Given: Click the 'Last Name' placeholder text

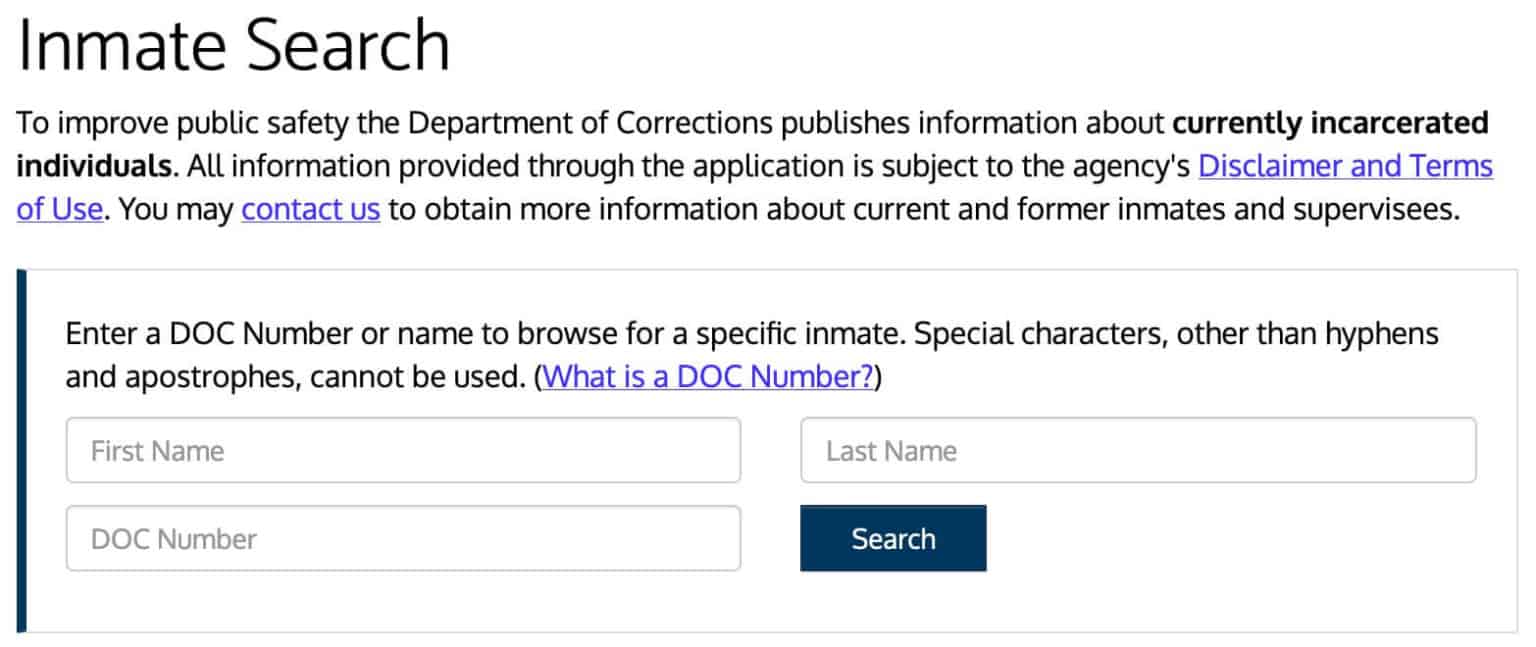Looking at the screenshot, I should pos(891,451).
